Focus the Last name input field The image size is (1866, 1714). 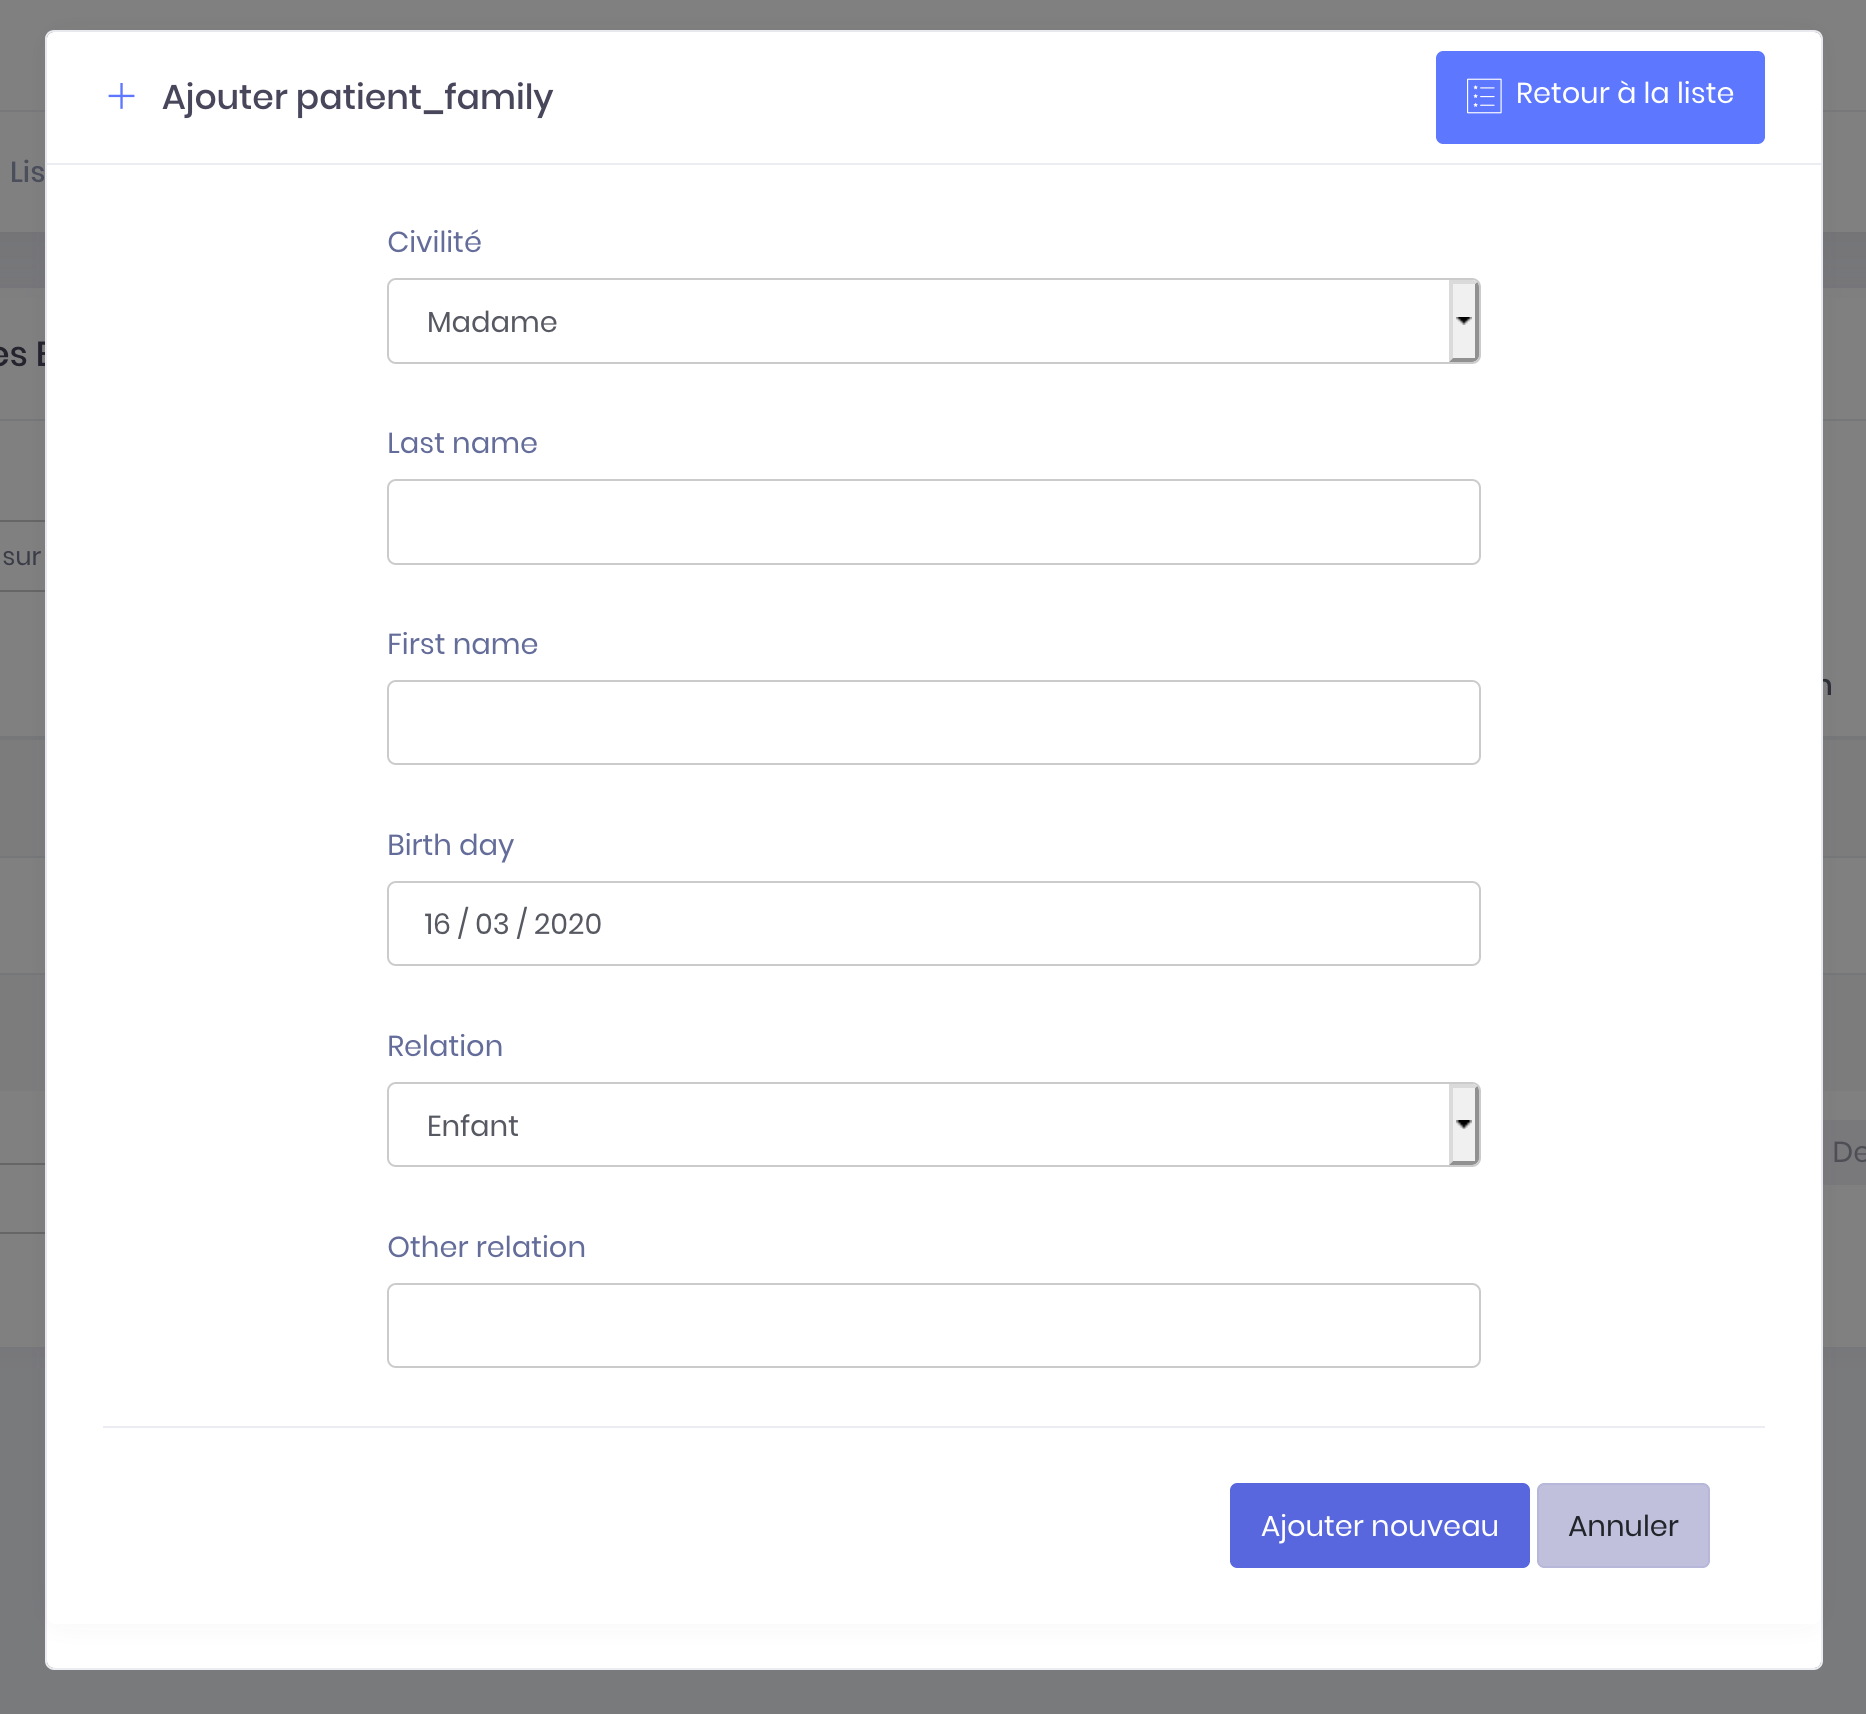[932, 522]
